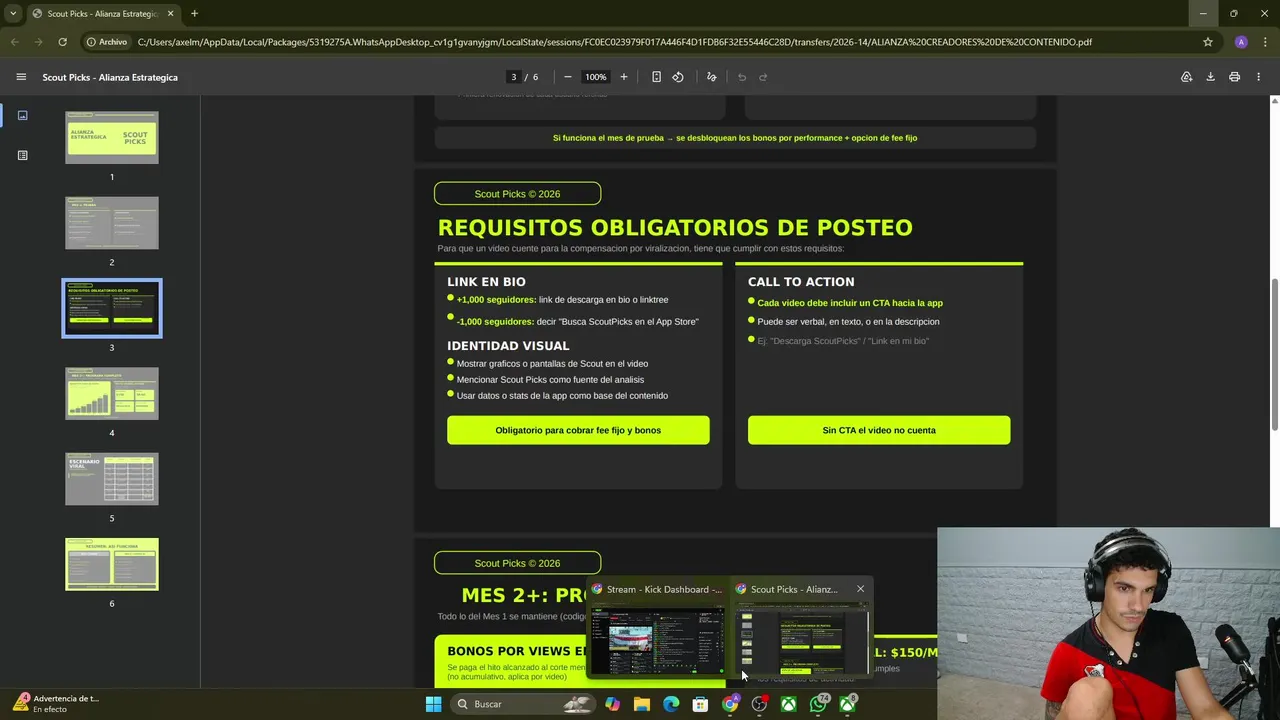This screenshot has width=1280, height=720.
Task: Zoom in with the plus icon
Action: click(624, 77)
